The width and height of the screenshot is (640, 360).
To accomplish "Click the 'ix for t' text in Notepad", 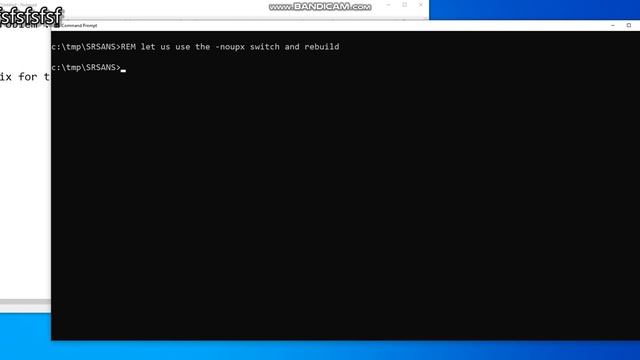I will tap(24, 77).
